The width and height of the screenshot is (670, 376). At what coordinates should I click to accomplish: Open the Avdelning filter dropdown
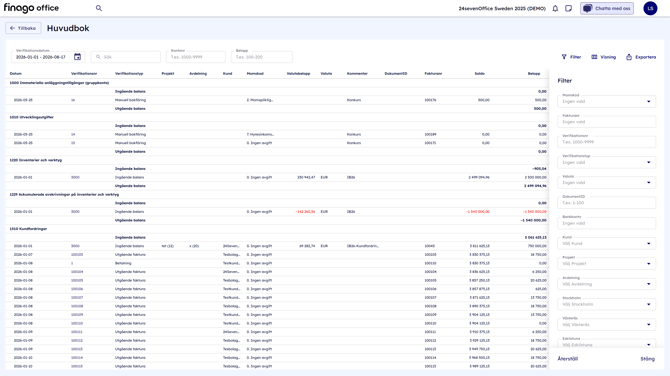click(x=606, y=284)
